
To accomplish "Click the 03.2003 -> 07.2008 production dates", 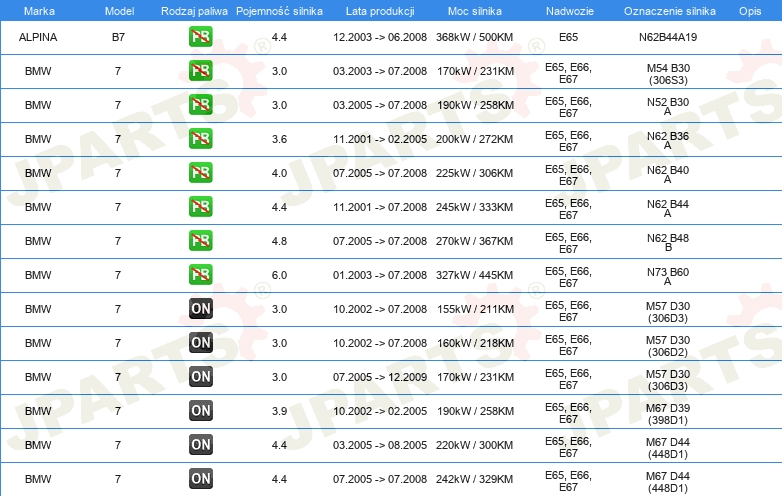I will point(380,71).
